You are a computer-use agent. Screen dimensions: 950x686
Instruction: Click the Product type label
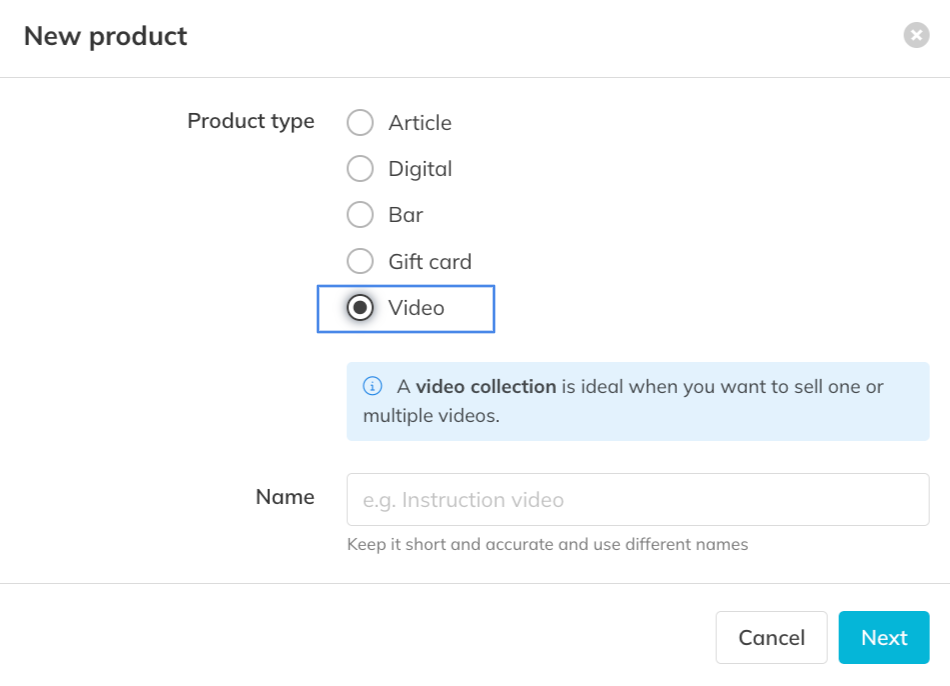(251, 121)
